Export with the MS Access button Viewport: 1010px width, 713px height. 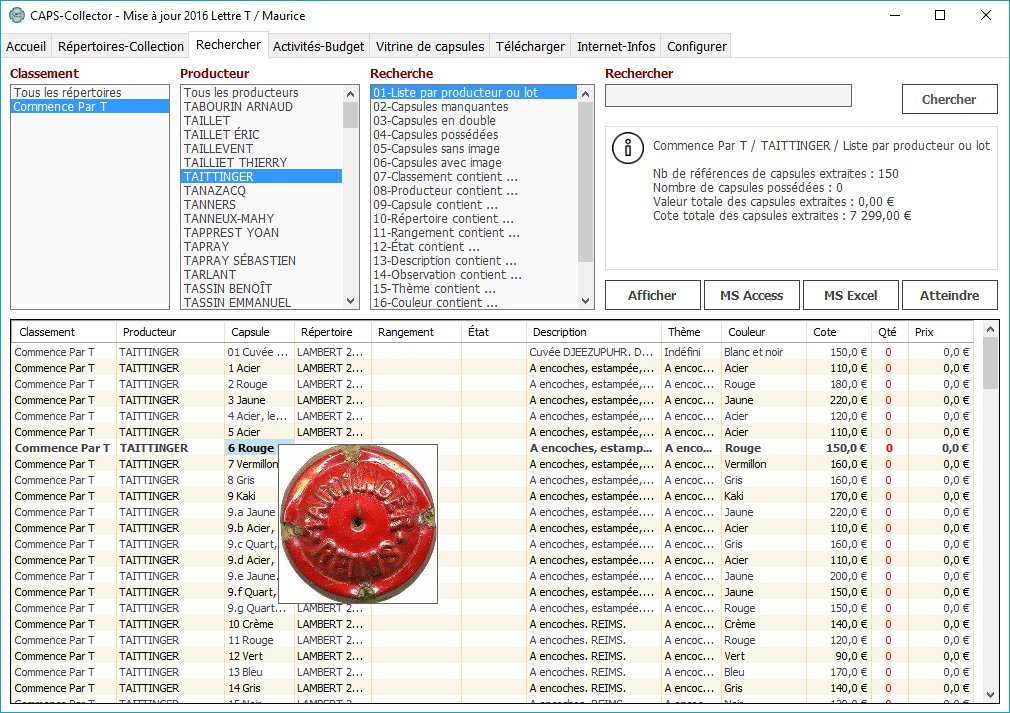coord(752,295)
